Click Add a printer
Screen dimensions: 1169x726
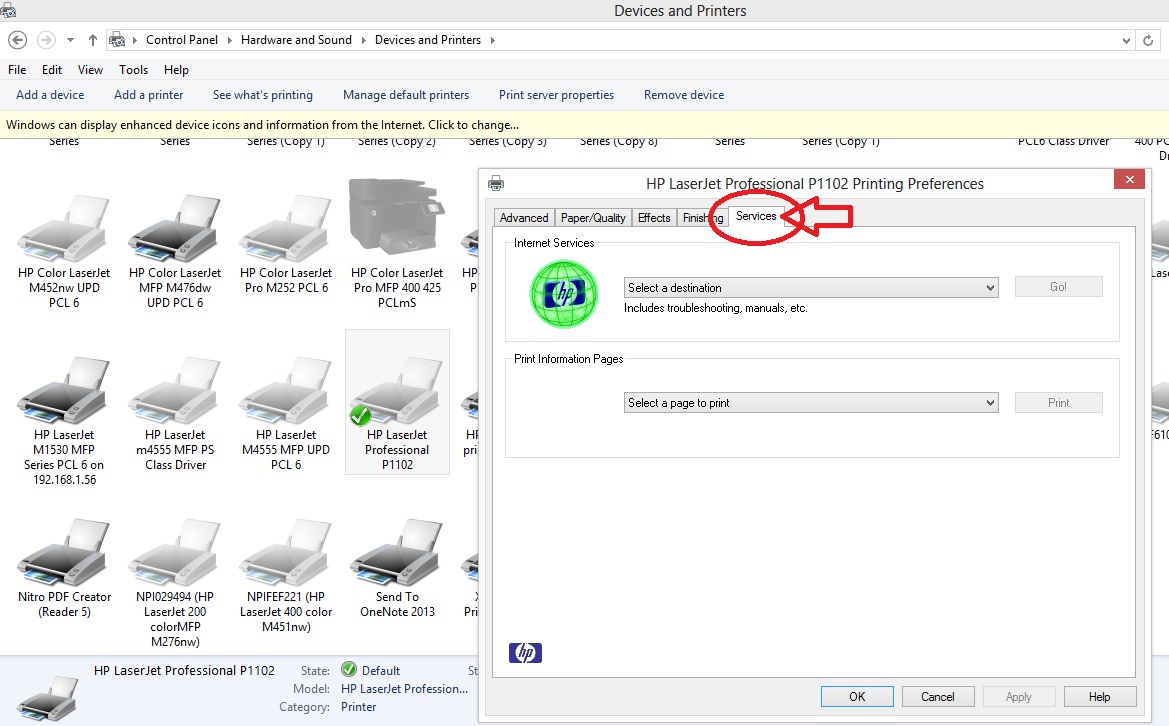(148, 95)
